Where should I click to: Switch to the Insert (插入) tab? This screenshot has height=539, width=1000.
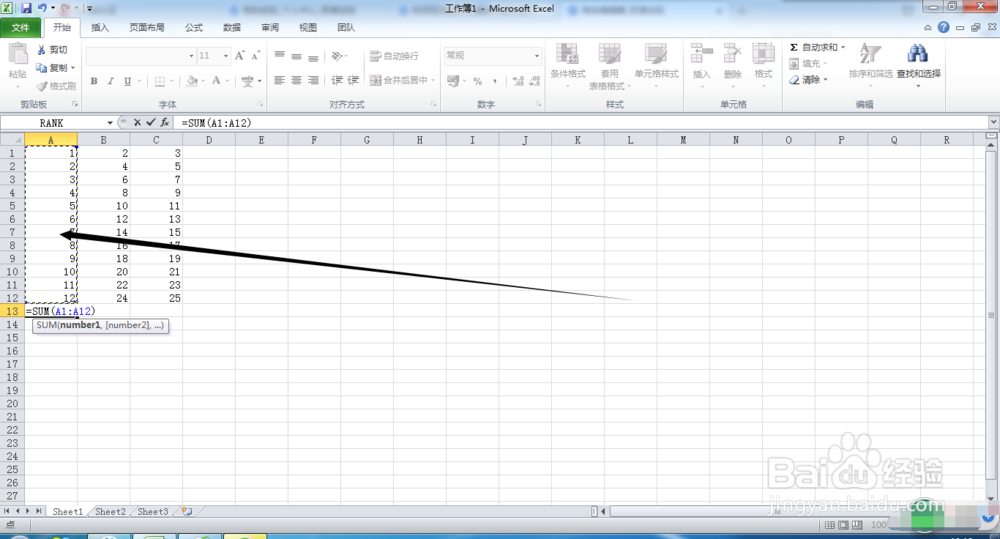coord(100,27)
